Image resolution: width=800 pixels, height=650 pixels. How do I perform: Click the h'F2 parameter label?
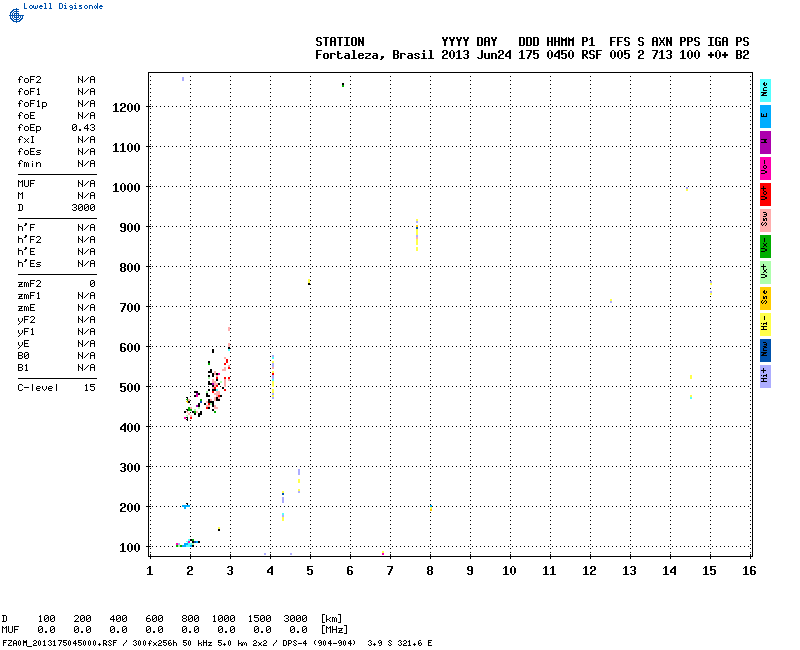(x=30, y=240)
